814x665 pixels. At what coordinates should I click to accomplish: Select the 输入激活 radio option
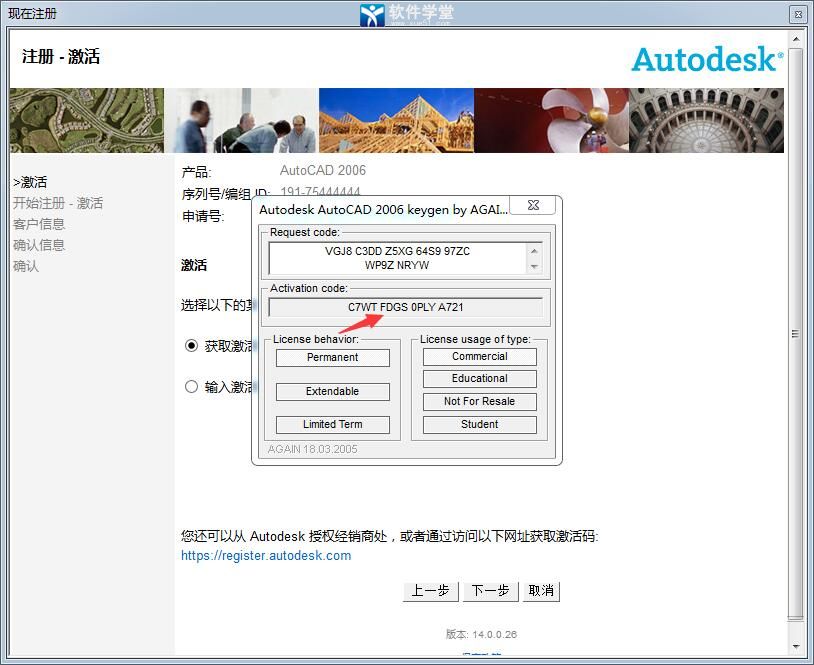(192, 387)
